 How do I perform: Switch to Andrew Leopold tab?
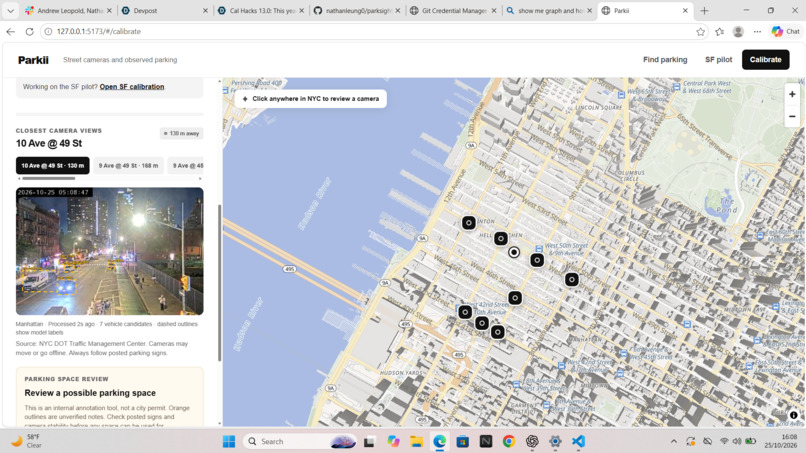pyautogui.click(x=69, y=10)
